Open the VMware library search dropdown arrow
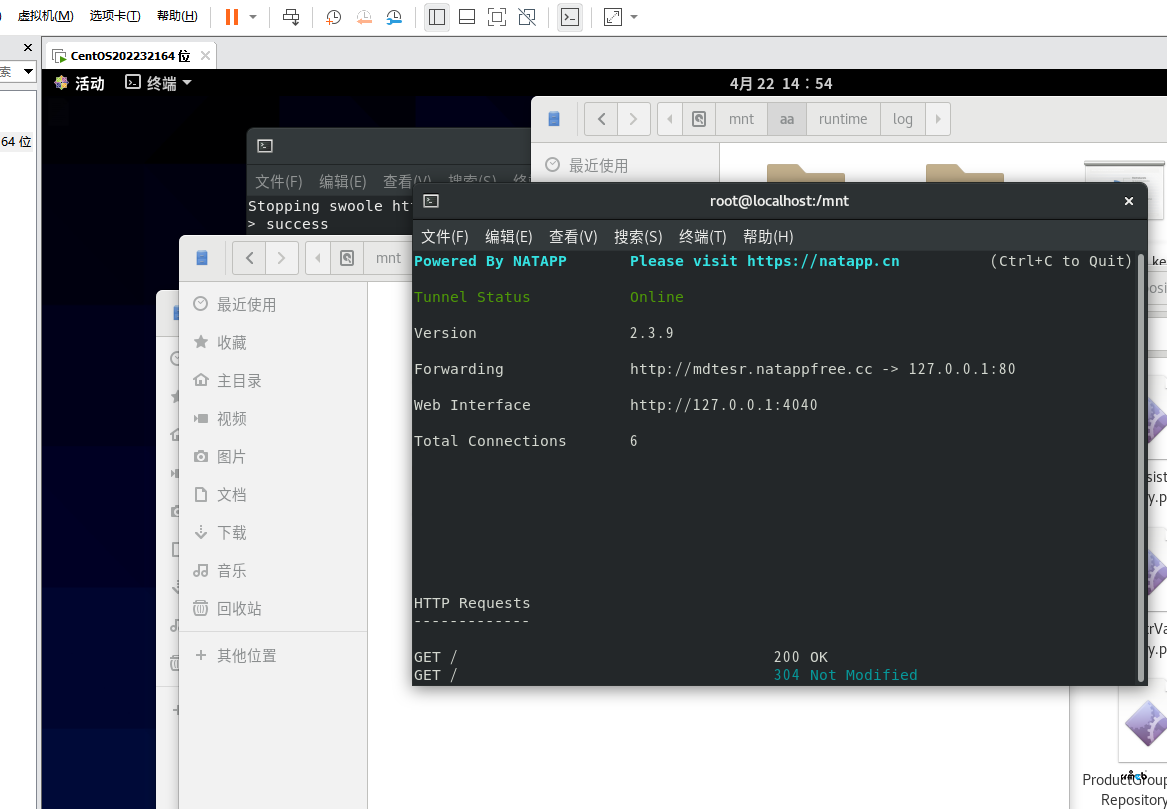This screenshot has width=1167, height=809. click(x=28, y=71)
